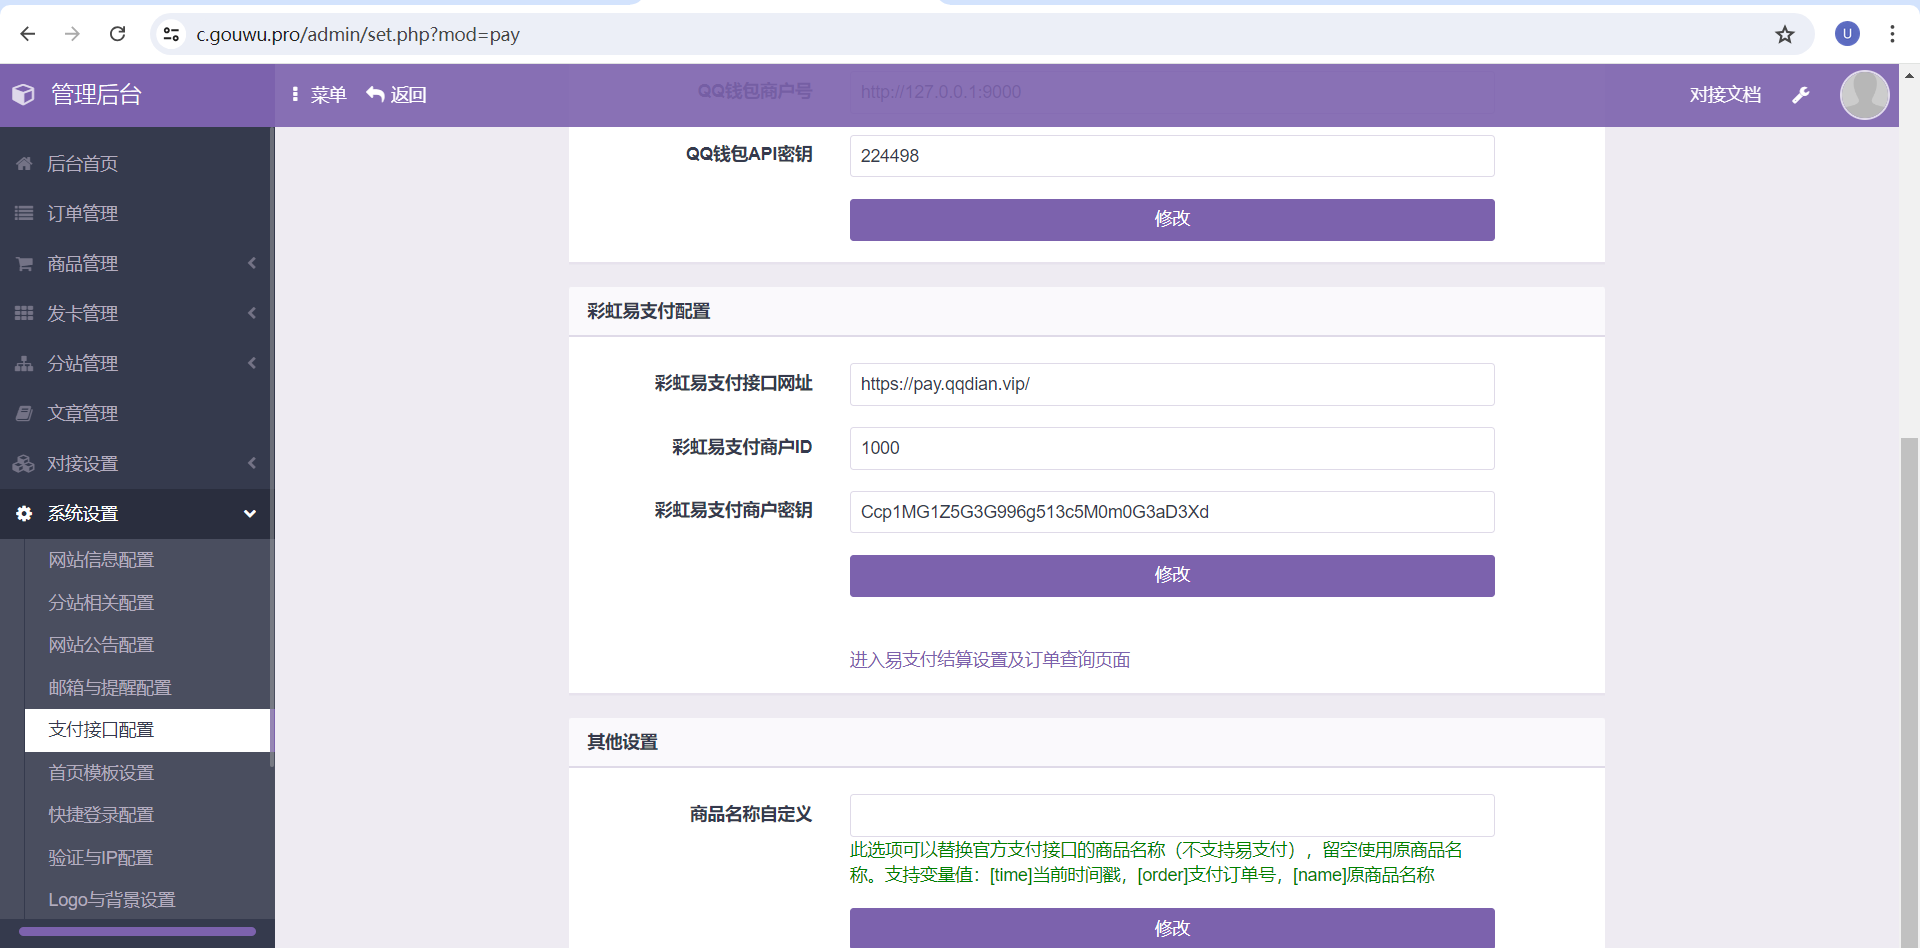1920x948 pixels.
Task: Click the browser address bar URL
Action: tap(358, 35)
